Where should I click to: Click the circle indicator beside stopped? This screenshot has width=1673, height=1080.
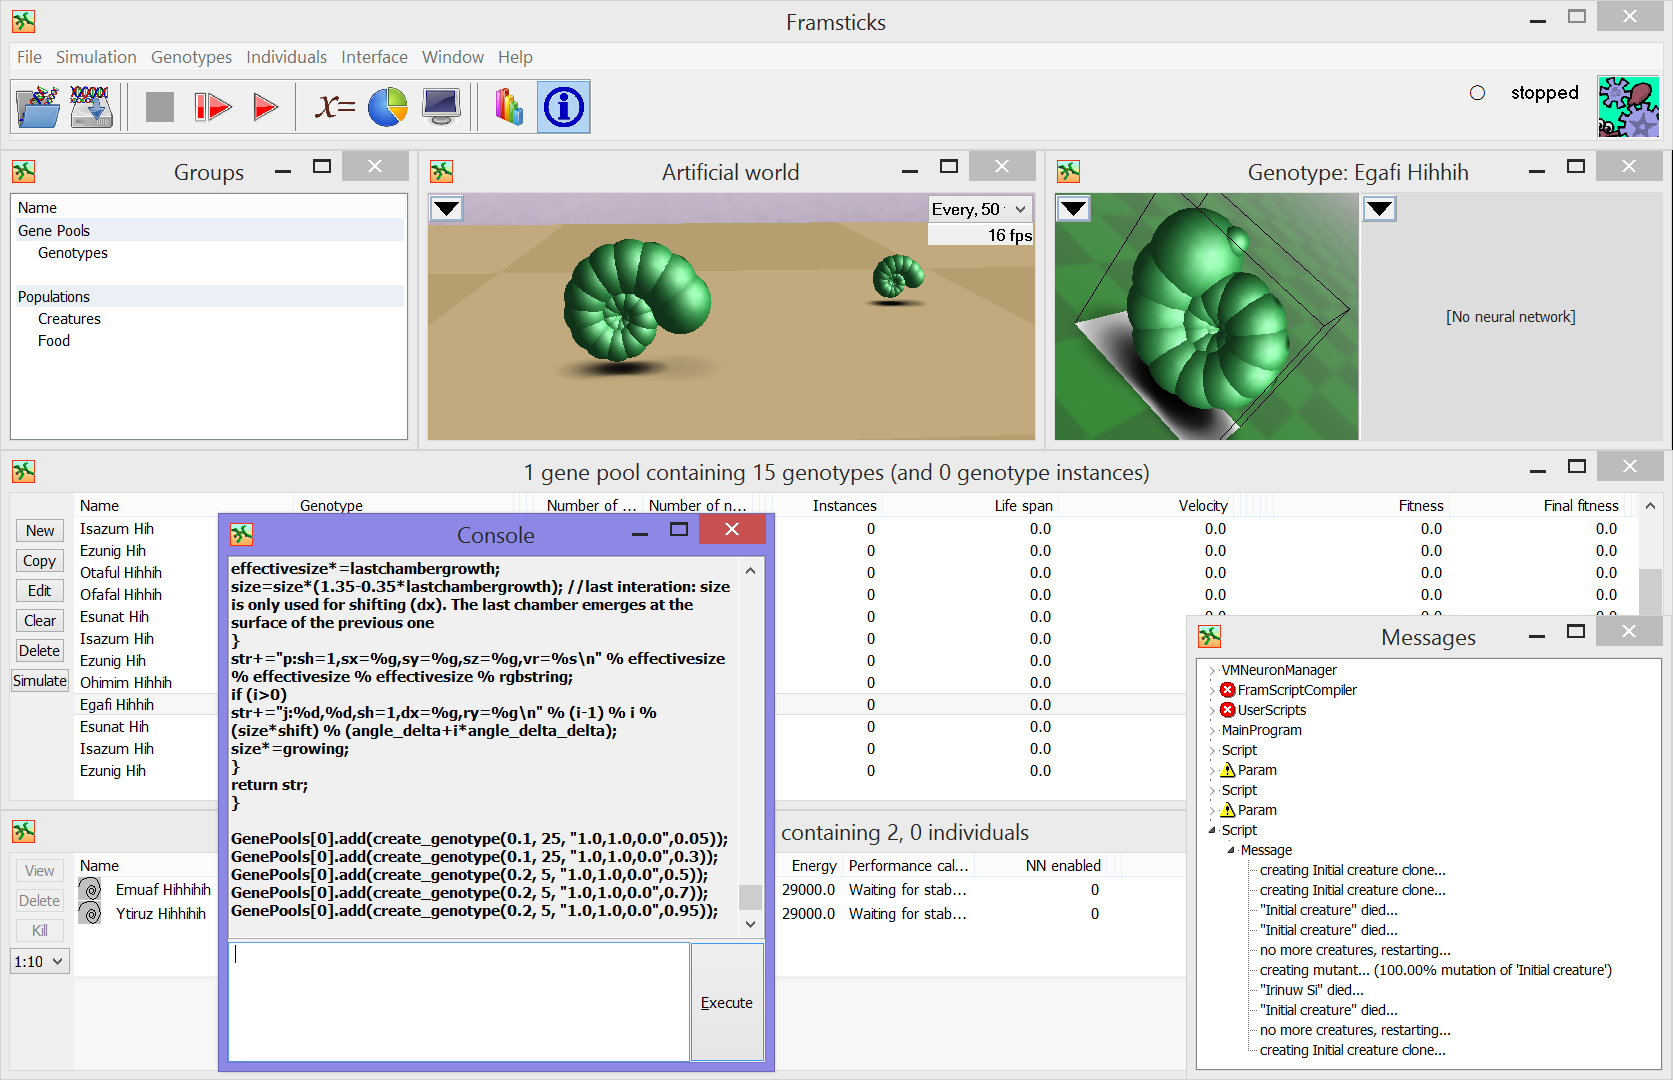tap(1477, 93)
